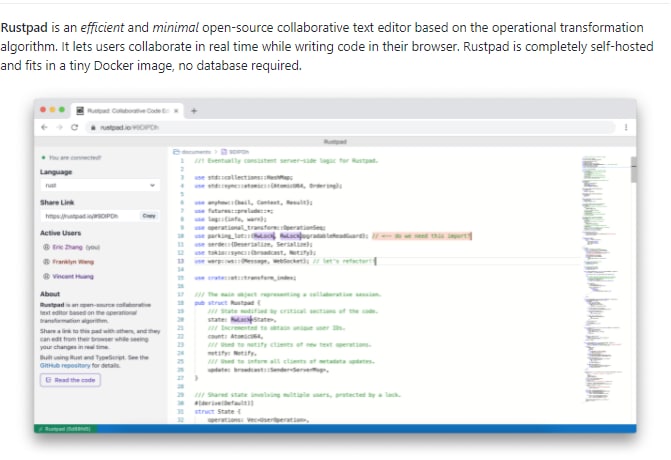Image resolution: width=671 pixels, height=460 pixels.
Task: Reload the Rustpad page
Action: coord(74,128)
